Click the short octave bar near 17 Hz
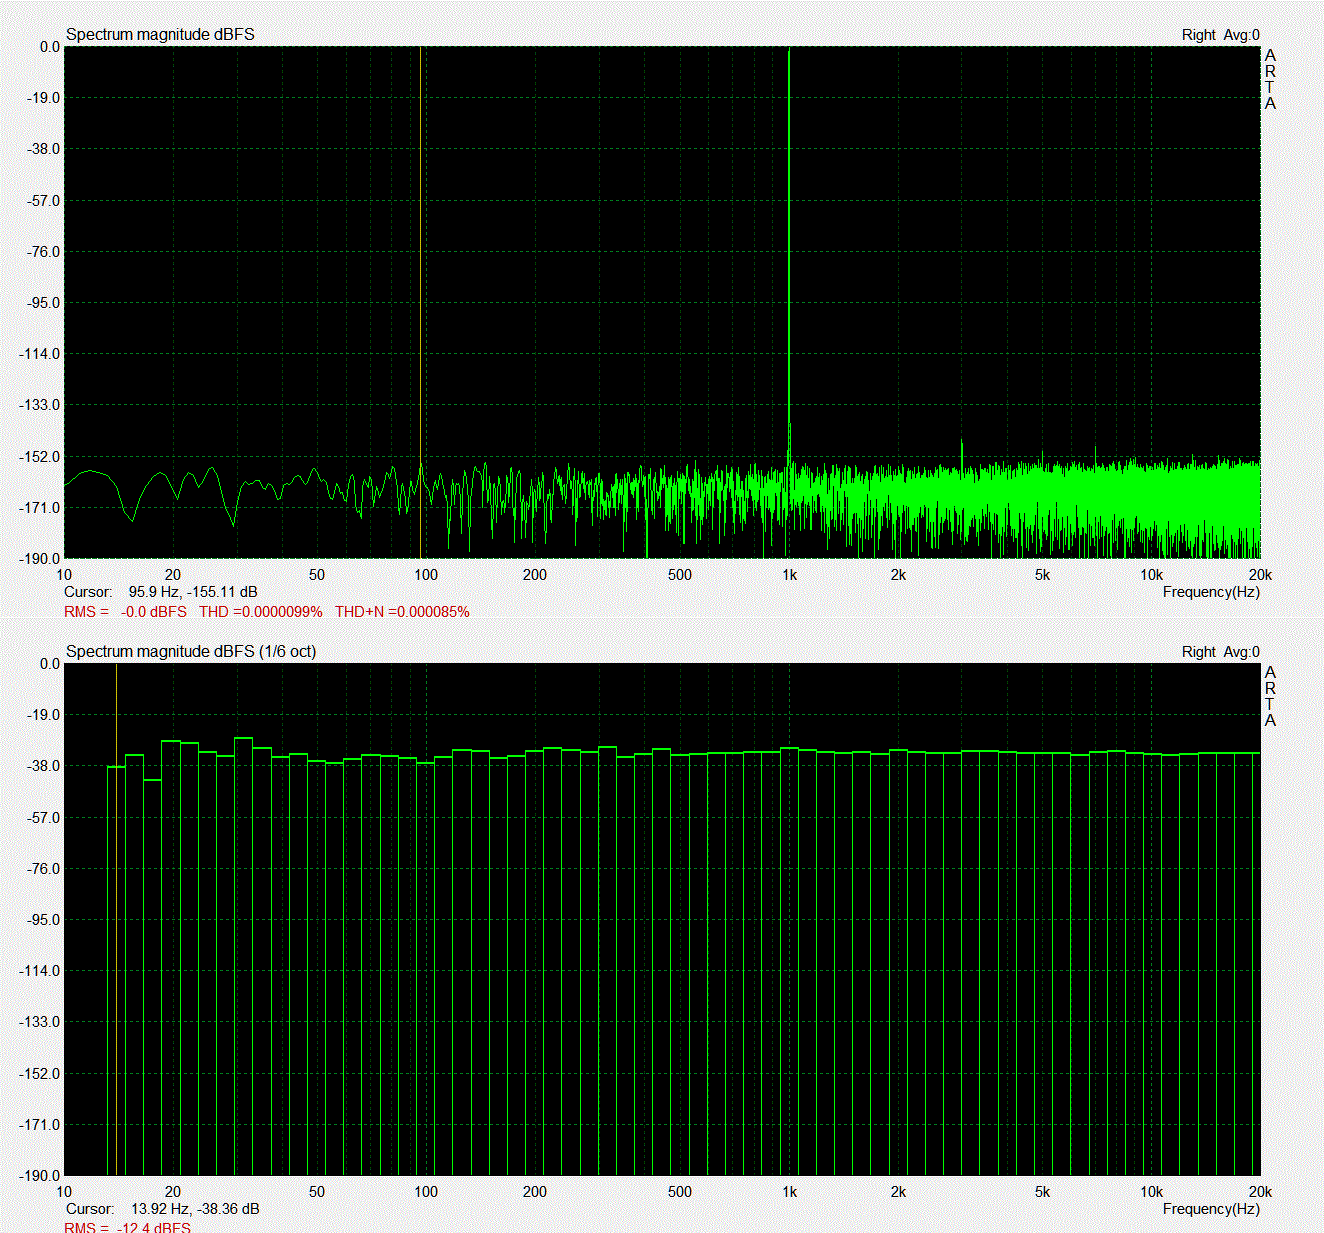Viewport: 1324px width, 1233px height. (x=152, y=977)
